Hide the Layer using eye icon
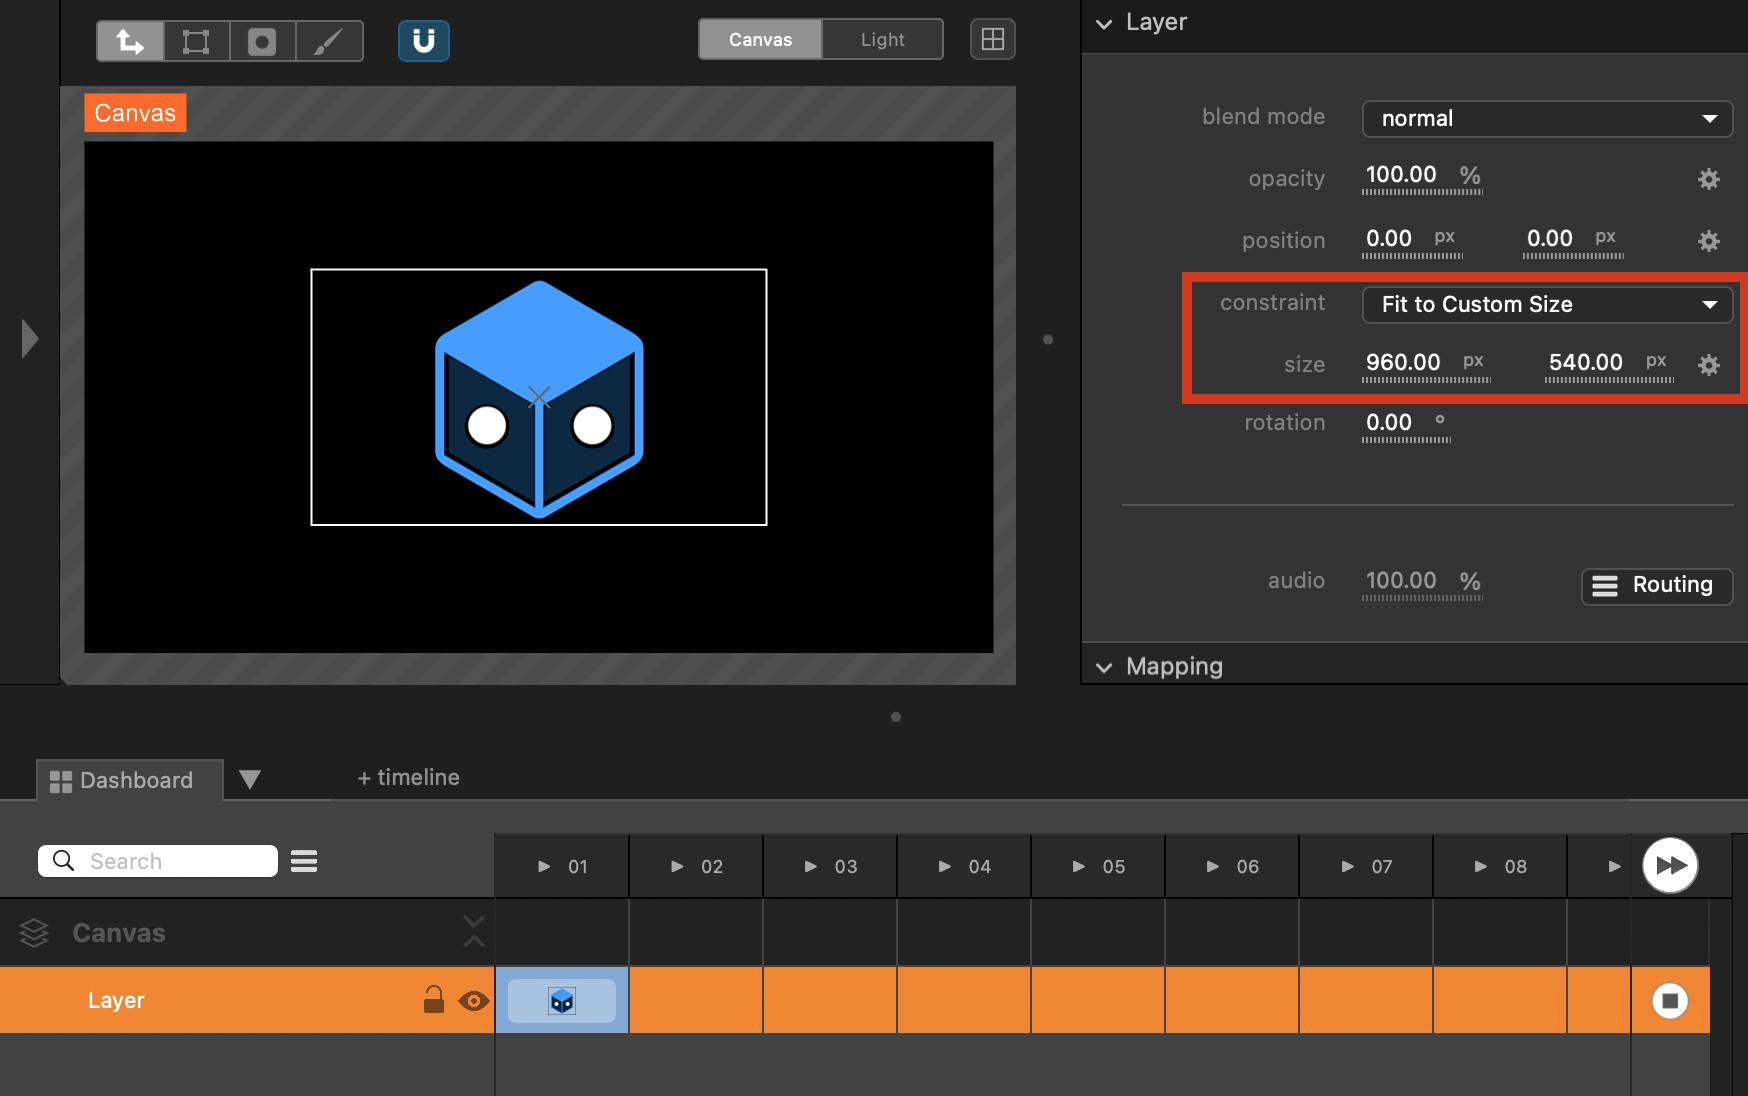 click(473, 1000)
